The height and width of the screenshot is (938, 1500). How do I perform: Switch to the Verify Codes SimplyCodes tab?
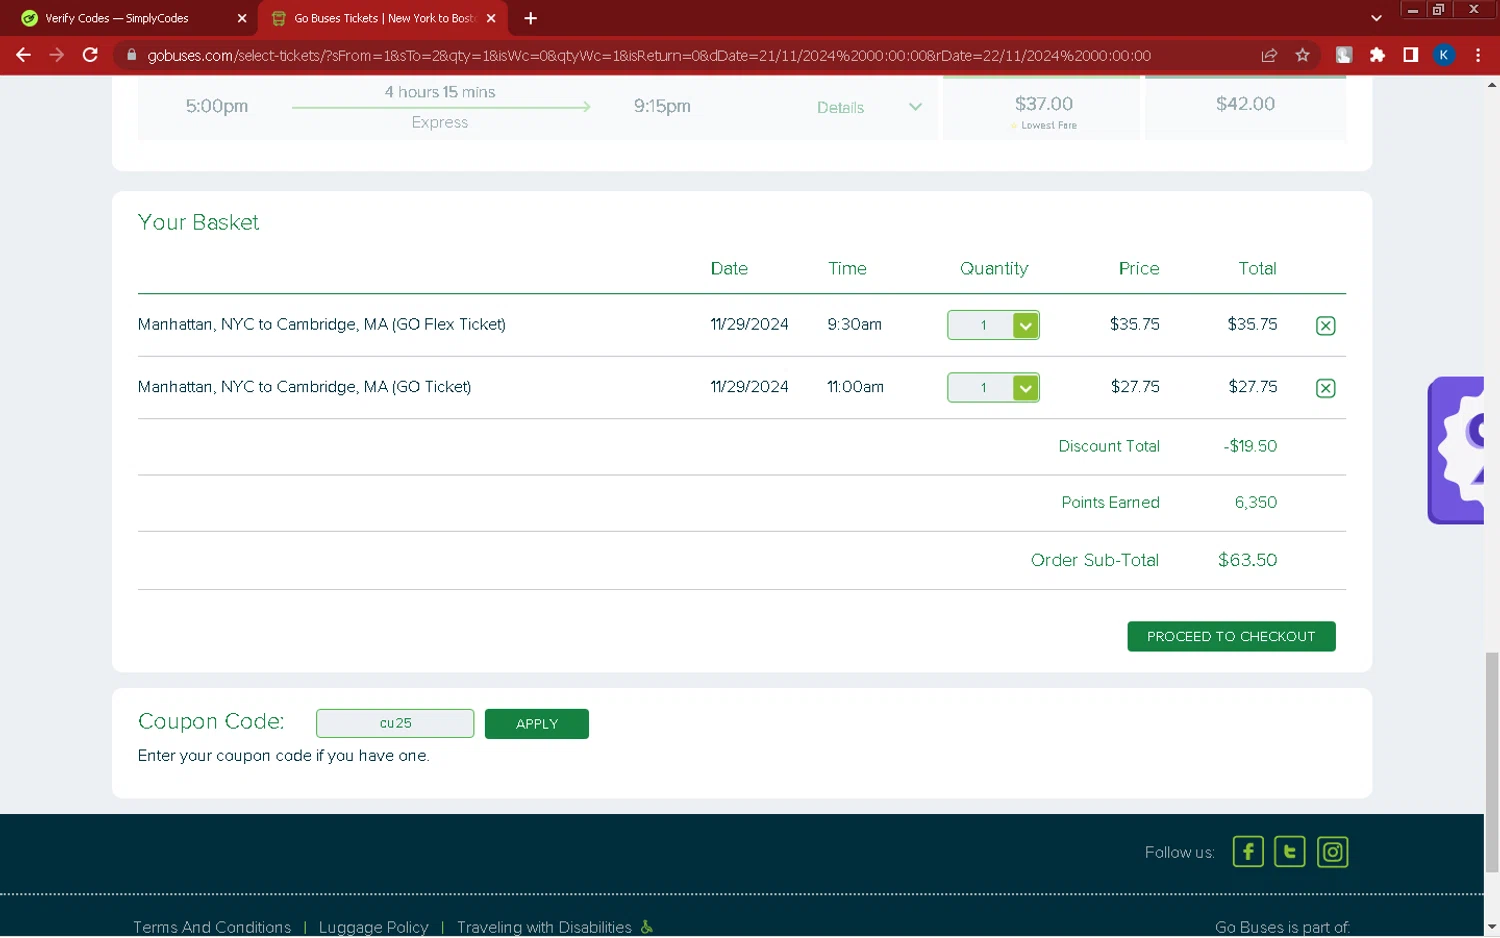(129, 18)
